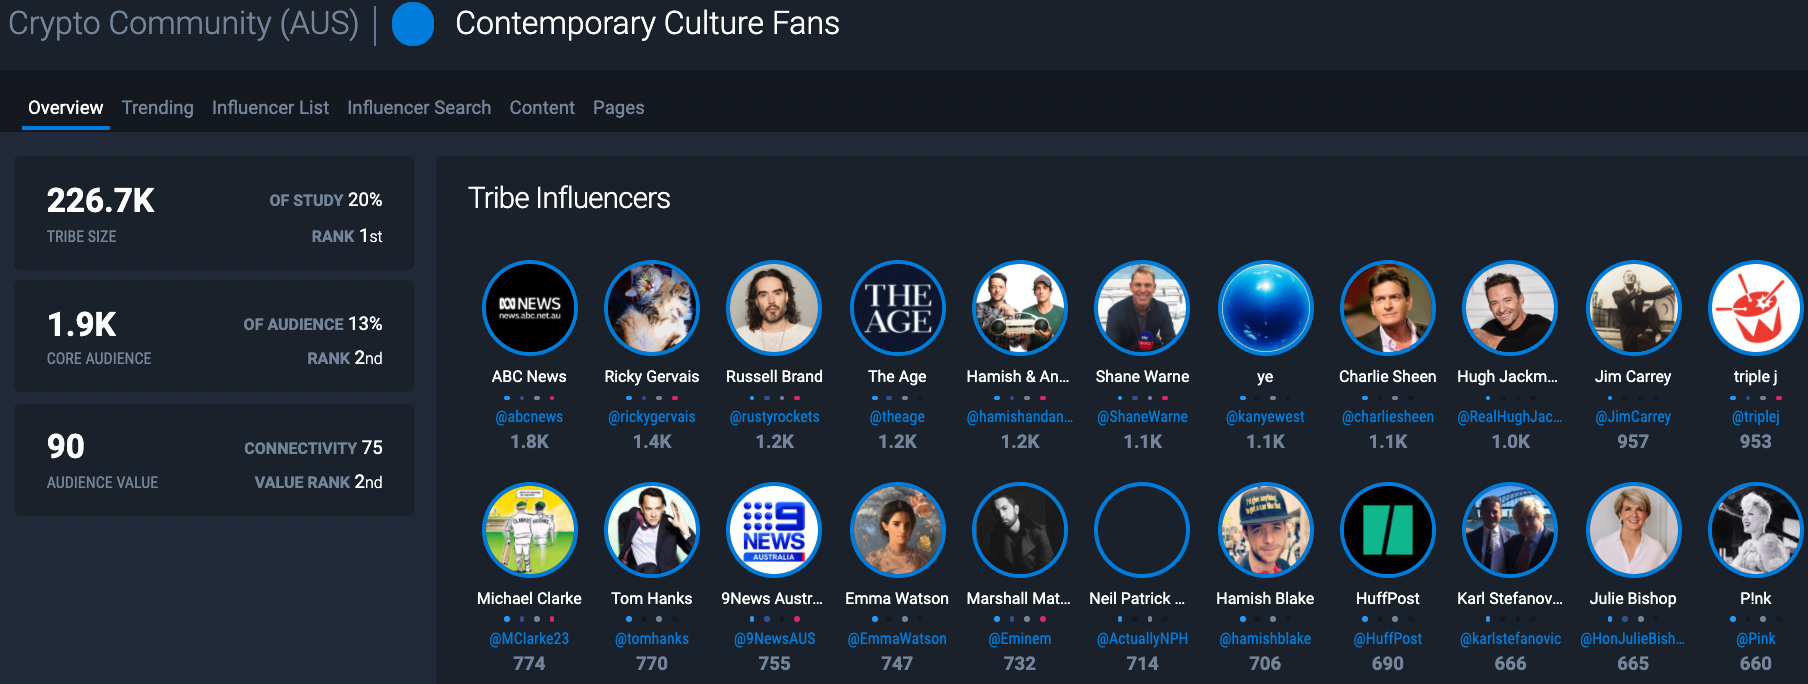Open Ricky Gervais profile picture
Viewport: 1808px width, 684px height.
[652, 308]
